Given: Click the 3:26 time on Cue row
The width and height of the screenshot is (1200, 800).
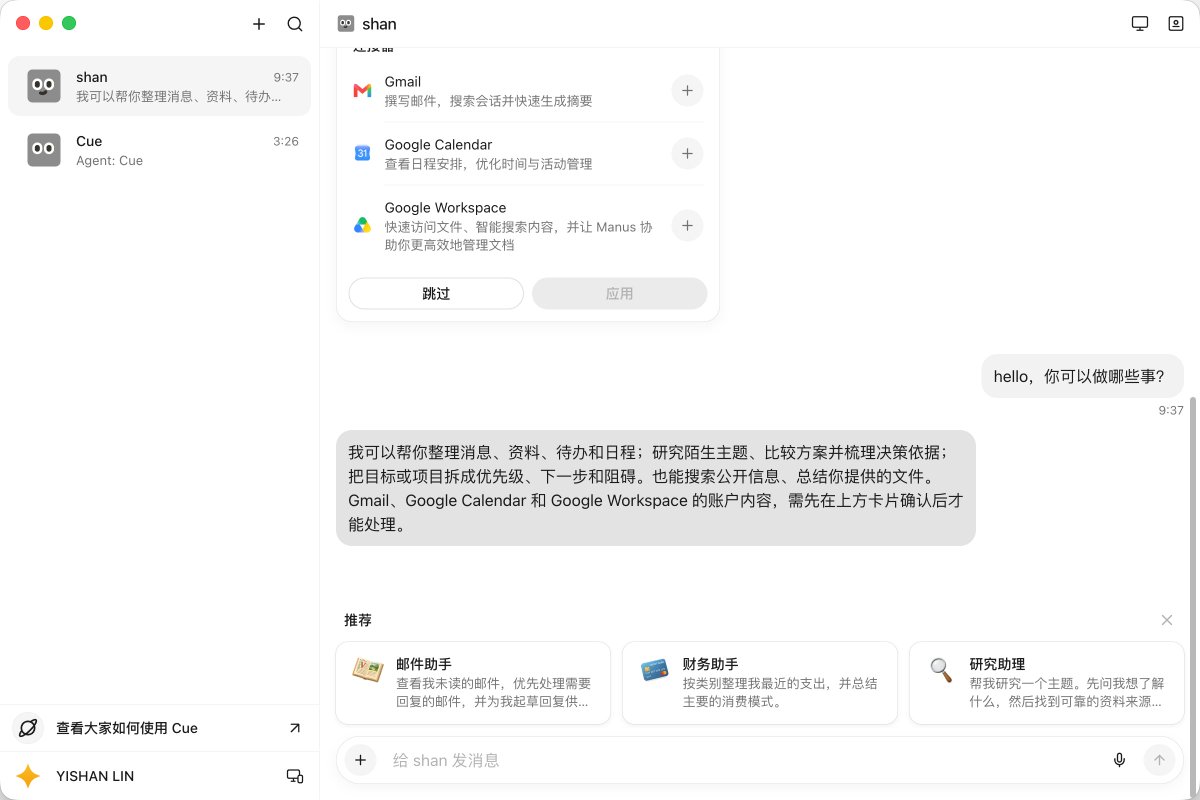Looking at the screenshot, I should coord(286,141).
